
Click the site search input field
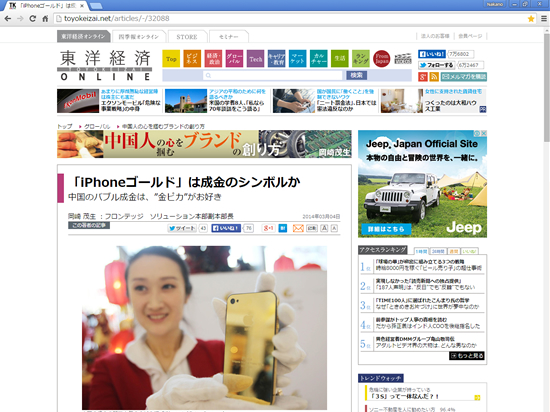273,75
